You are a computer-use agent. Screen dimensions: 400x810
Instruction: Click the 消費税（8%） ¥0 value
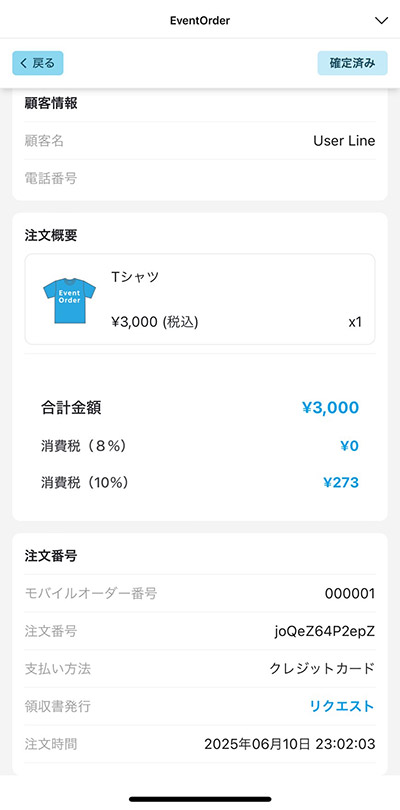[349, 446]
